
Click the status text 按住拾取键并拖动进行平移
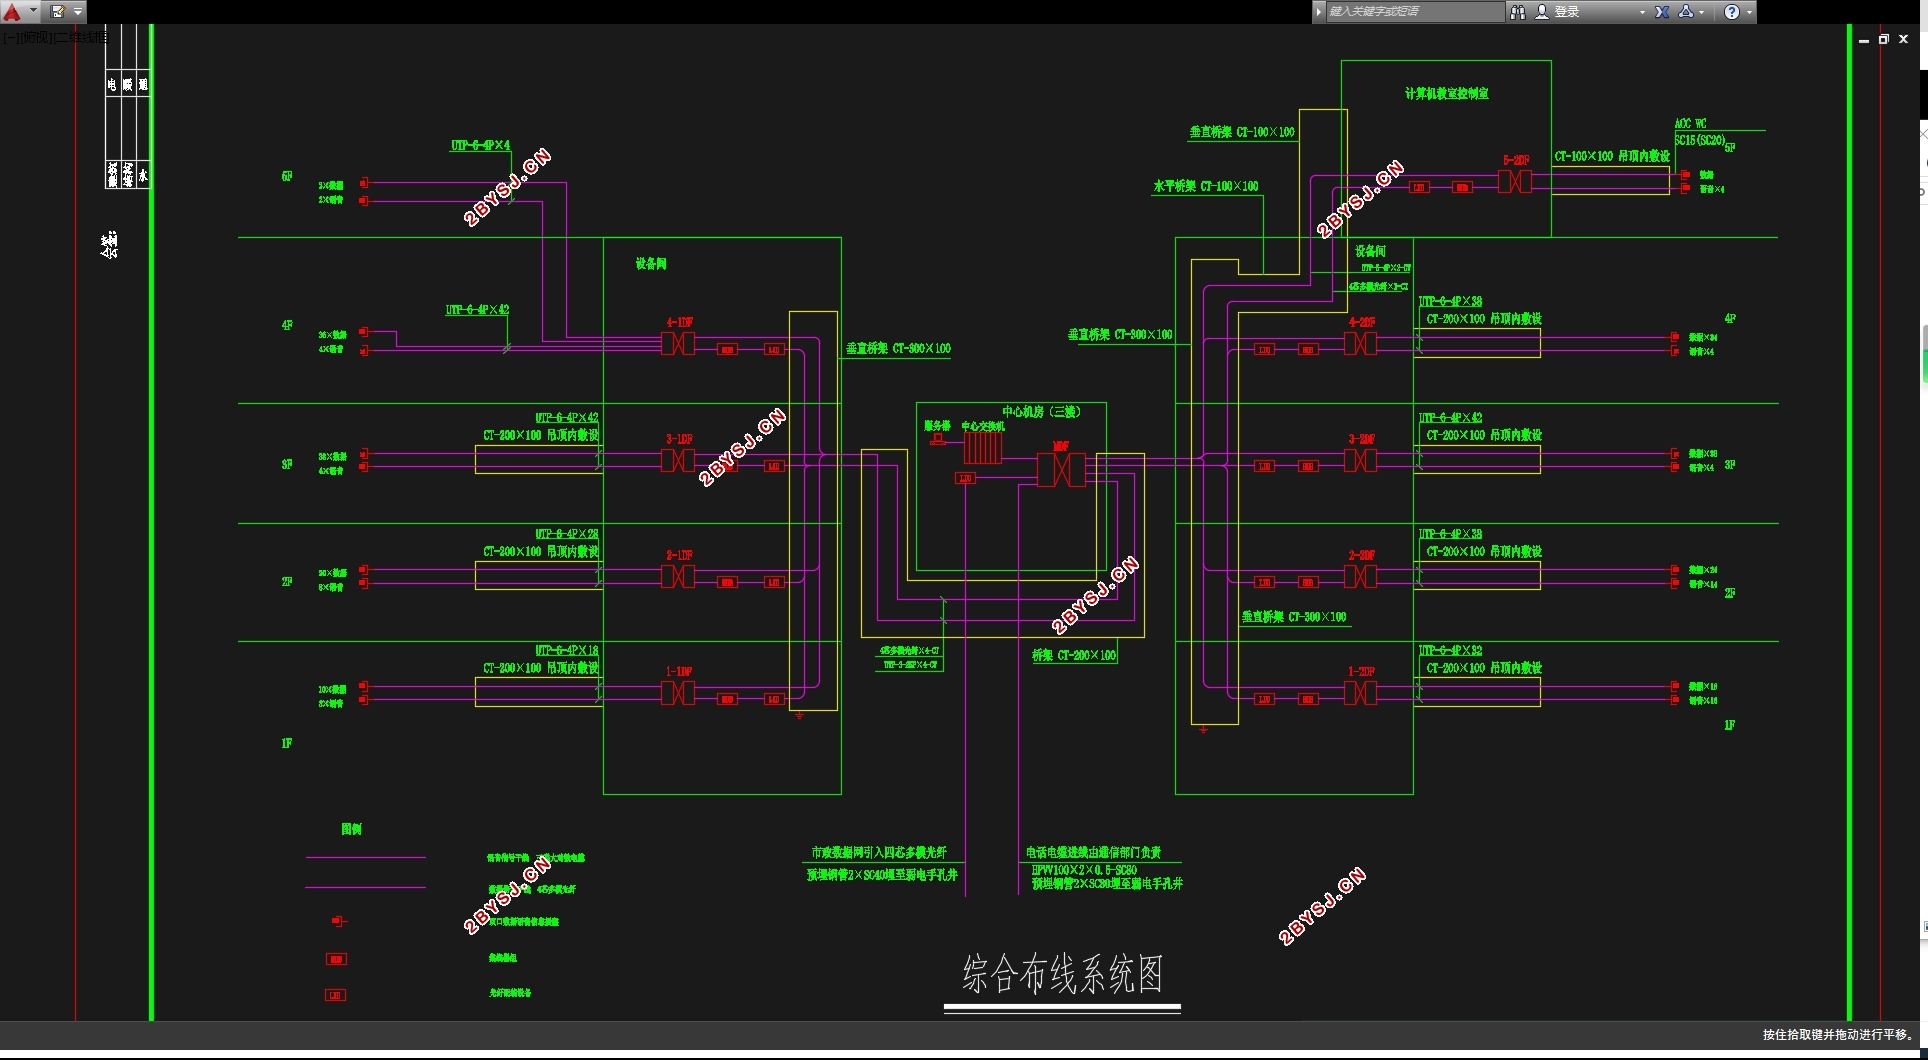[x=1838, y=1035]
